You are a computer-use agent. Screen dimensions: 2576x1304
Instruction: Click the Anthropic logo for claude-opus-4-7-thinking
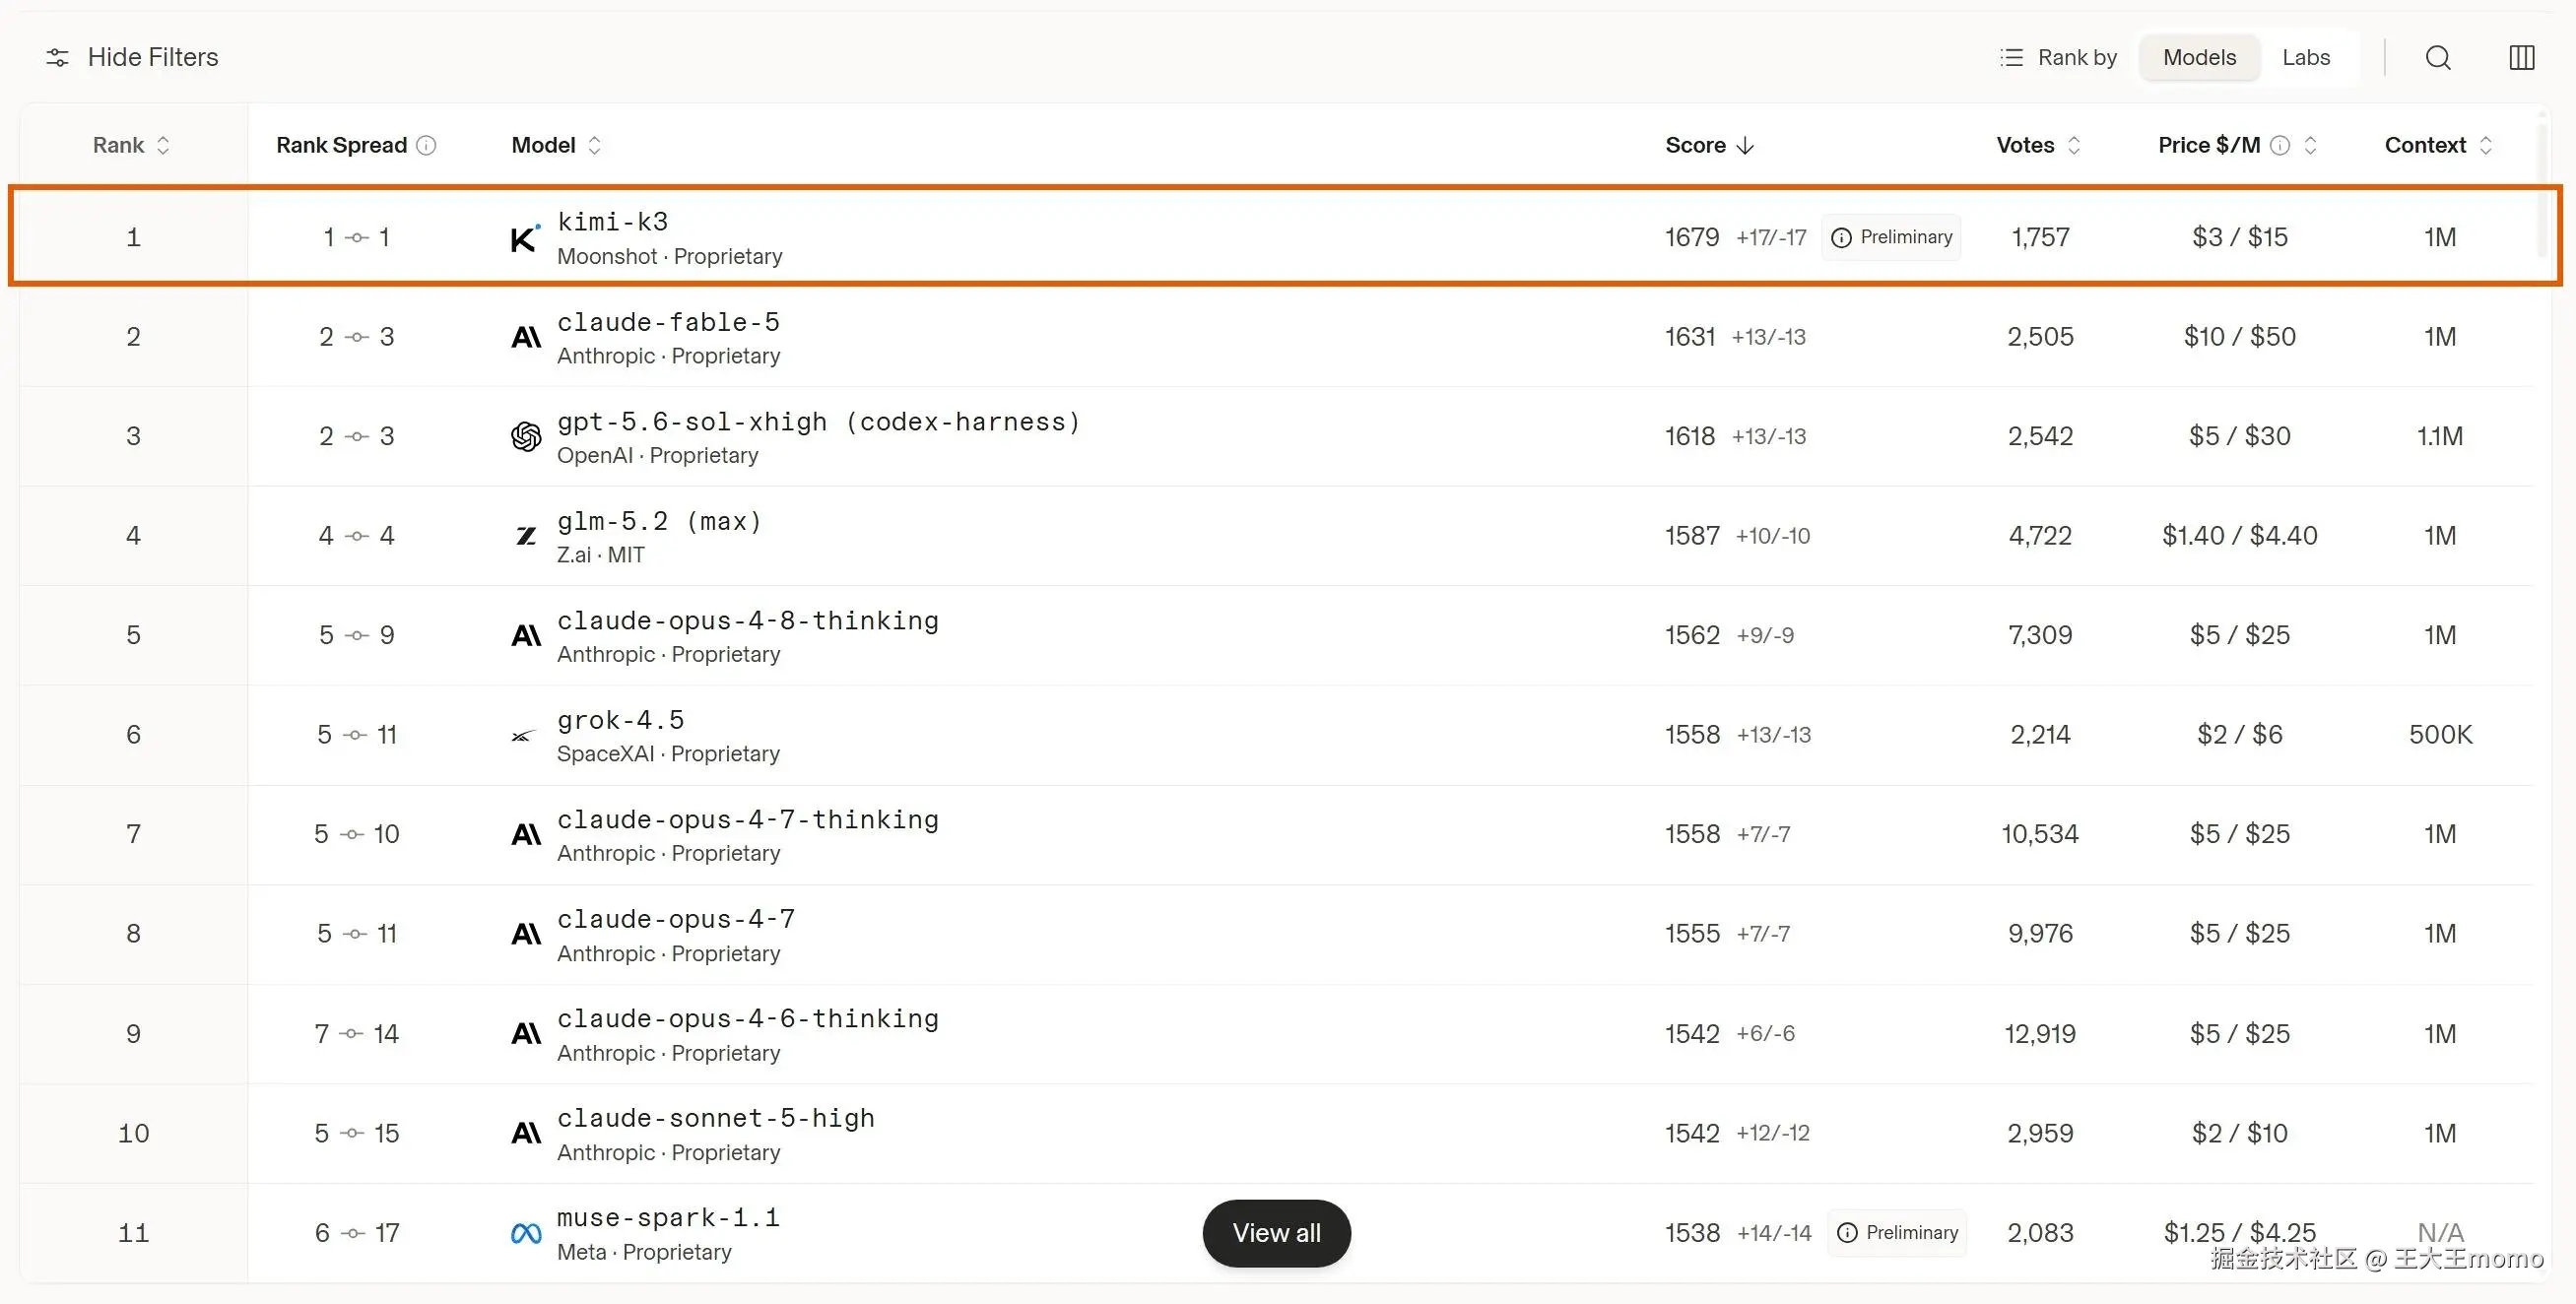[526, 835]
